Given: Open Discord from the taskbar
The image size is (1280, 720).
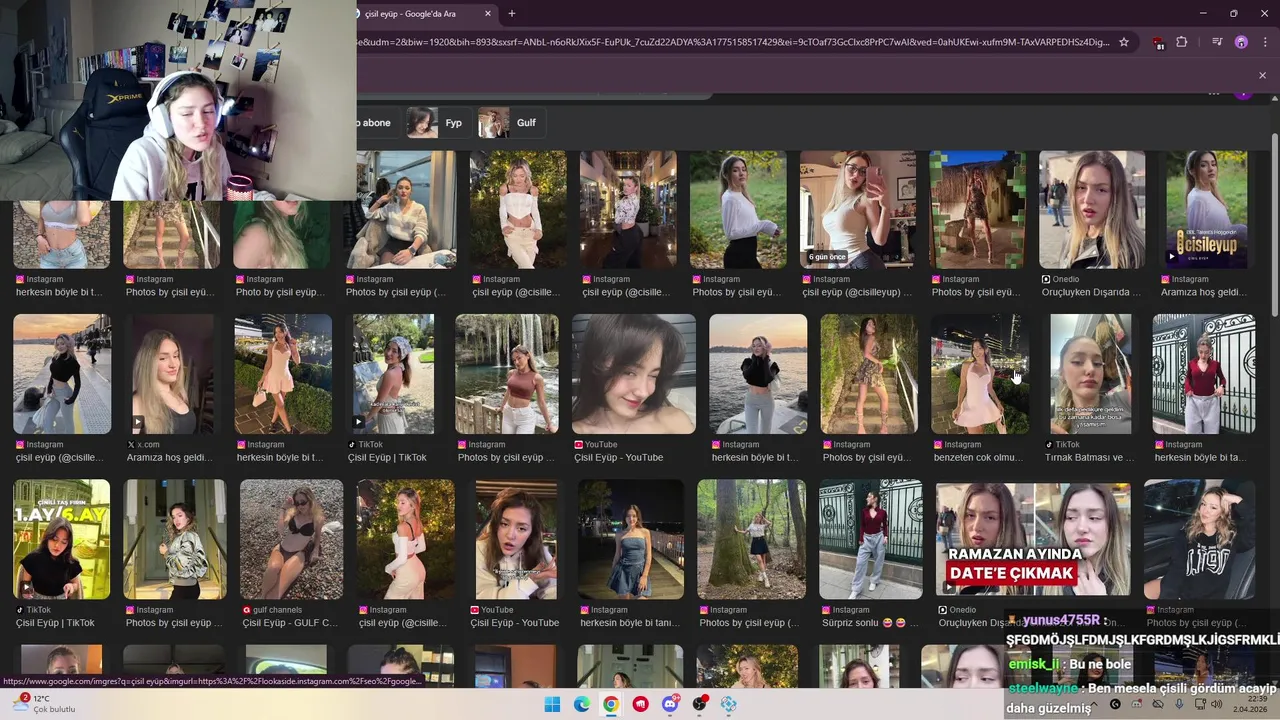Looking at the screenshot, I should [670, 704].
